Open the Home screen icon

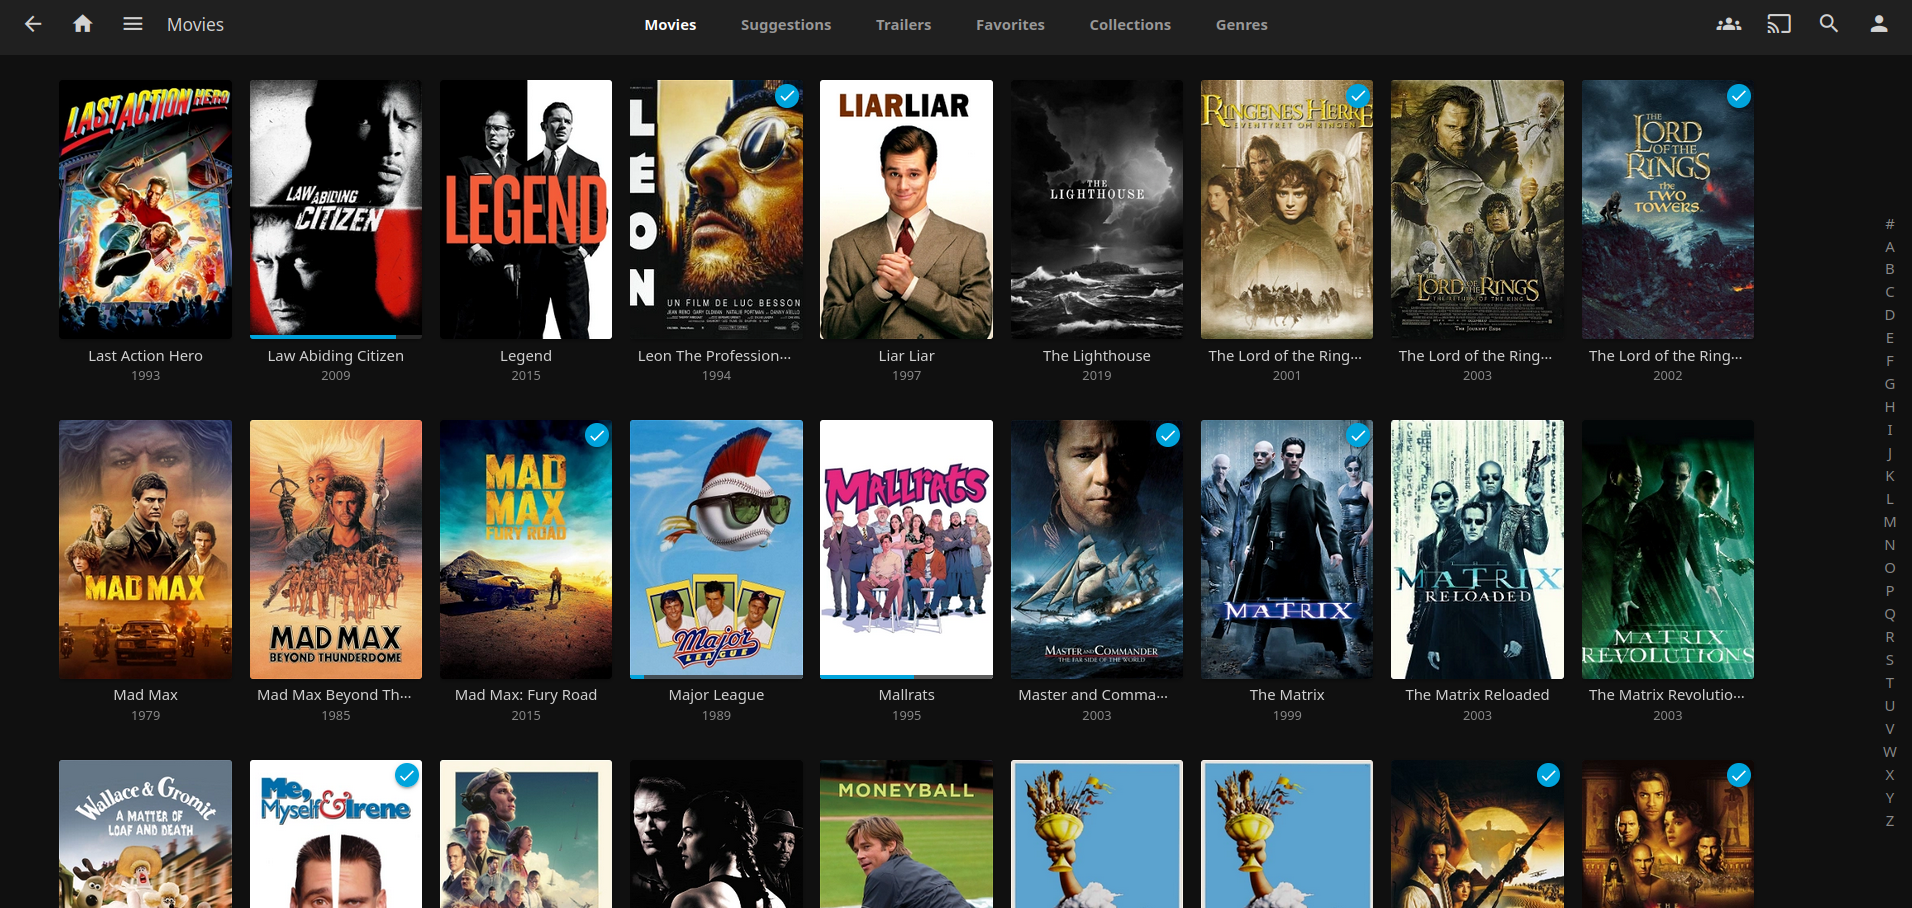coord(83,24)
